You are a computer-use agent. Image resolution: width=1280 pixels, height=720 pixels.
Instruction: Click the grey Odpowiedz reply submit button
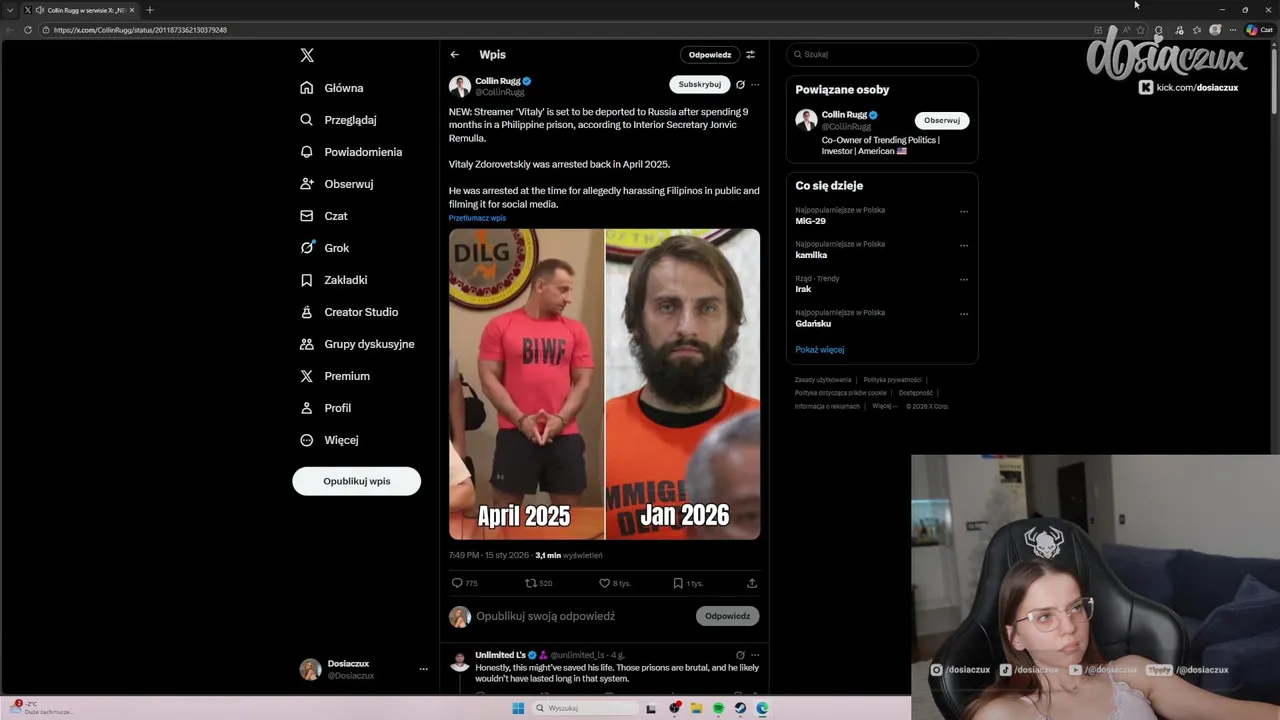coord(727,616)
